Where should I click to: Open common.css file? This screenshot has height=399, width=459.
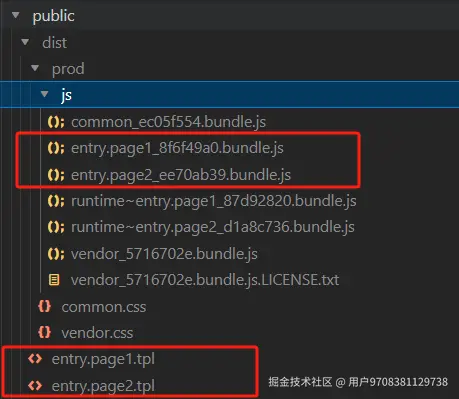click(x=104, y=307)
